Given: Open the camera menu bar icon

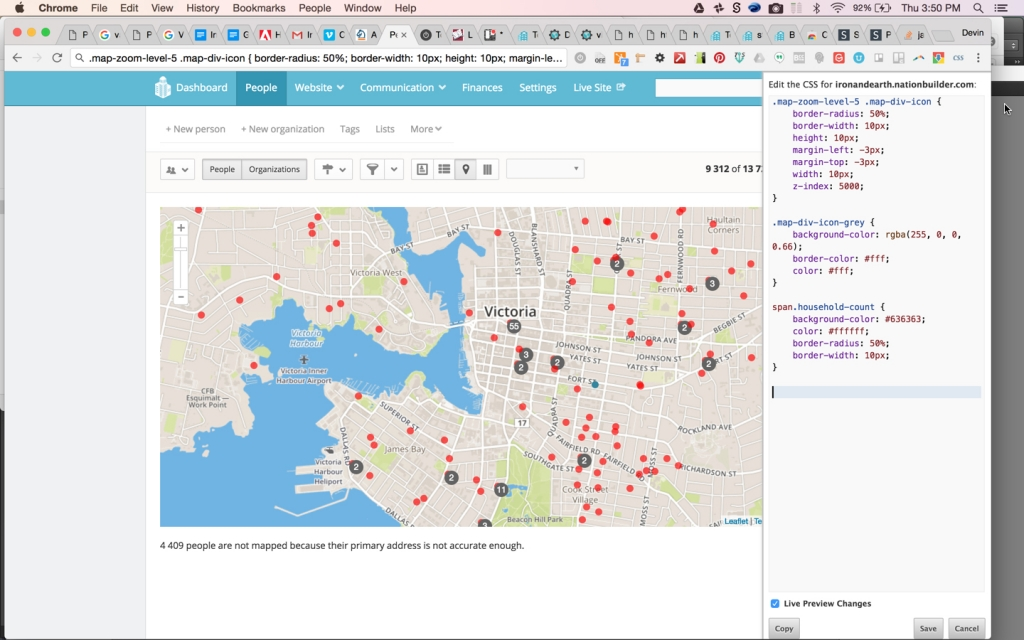Looking at the screenshot, I should tap(775, 8).
